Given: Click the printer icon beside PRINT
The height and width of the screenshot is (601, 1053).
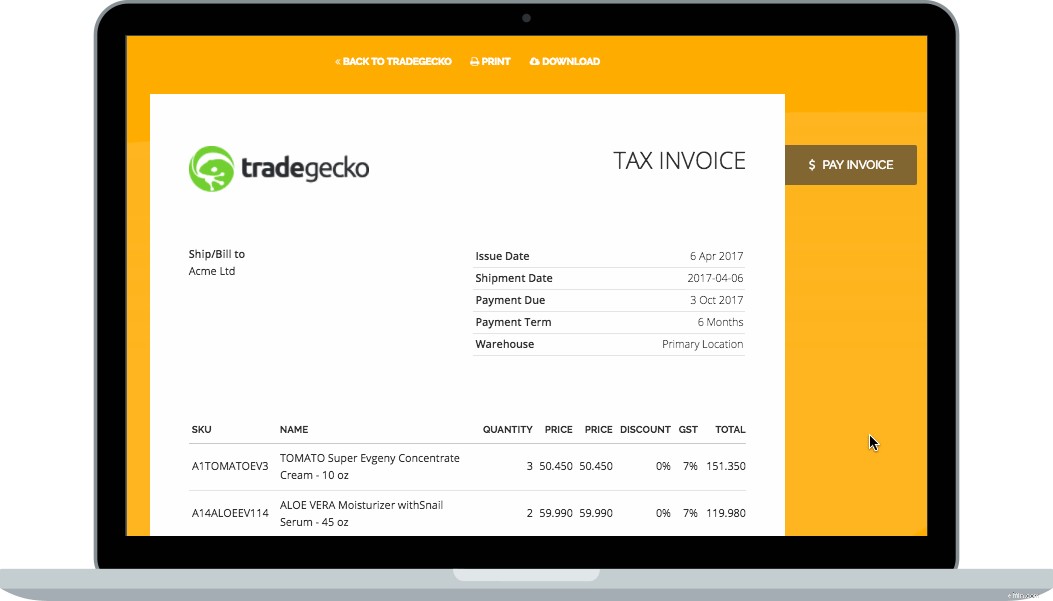Looking at the screenshot, I should (473, 61).
